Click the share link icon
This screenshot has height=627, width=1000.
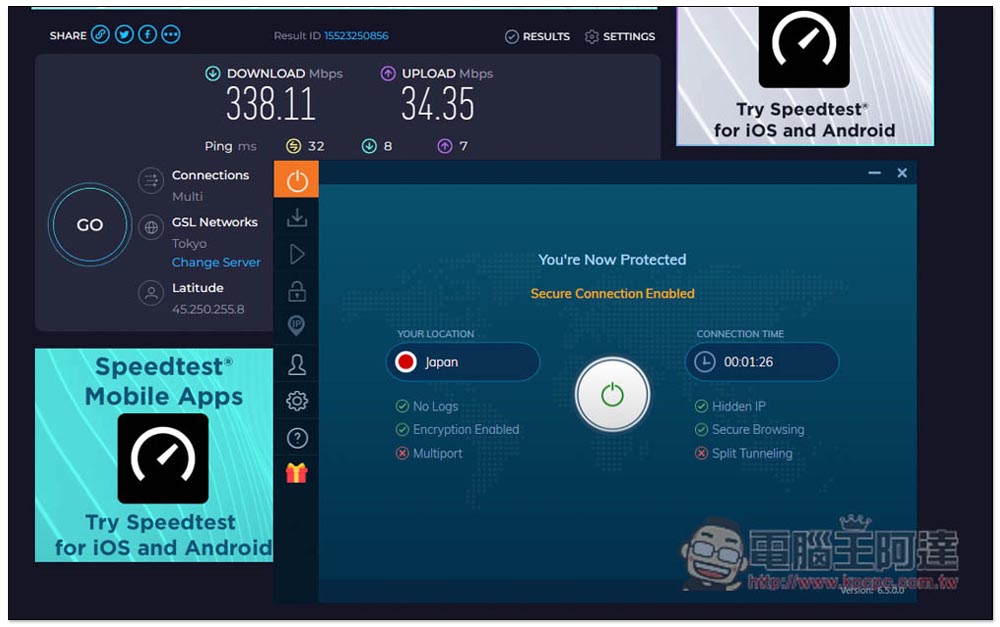pyautogui.click(x=100, y=35)
